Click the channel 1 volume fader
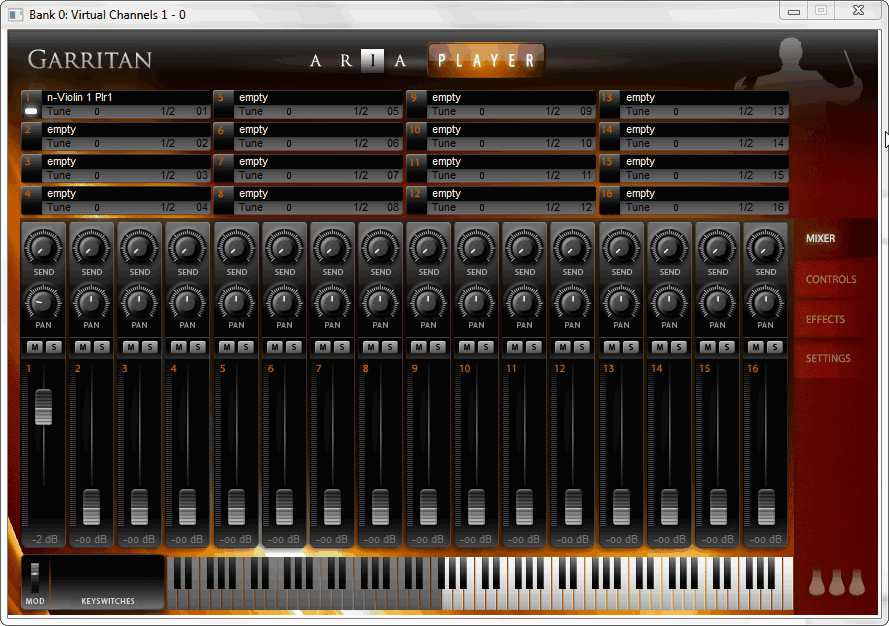The width and height of the screenshot is (889, 626). coord(43,407)
